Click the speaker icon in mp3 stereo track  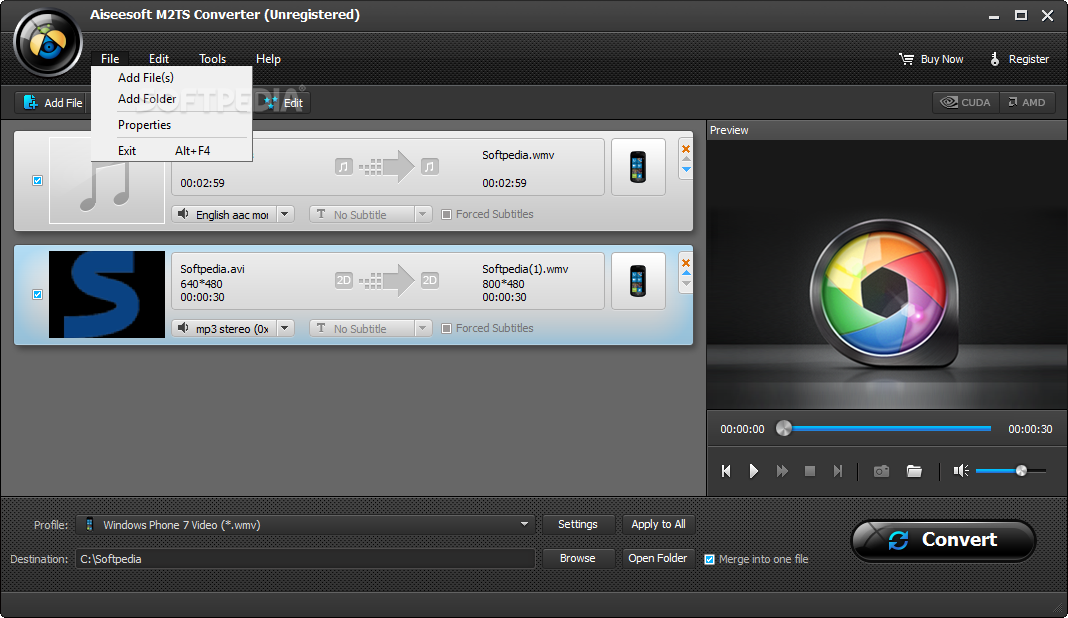point(183,328)
